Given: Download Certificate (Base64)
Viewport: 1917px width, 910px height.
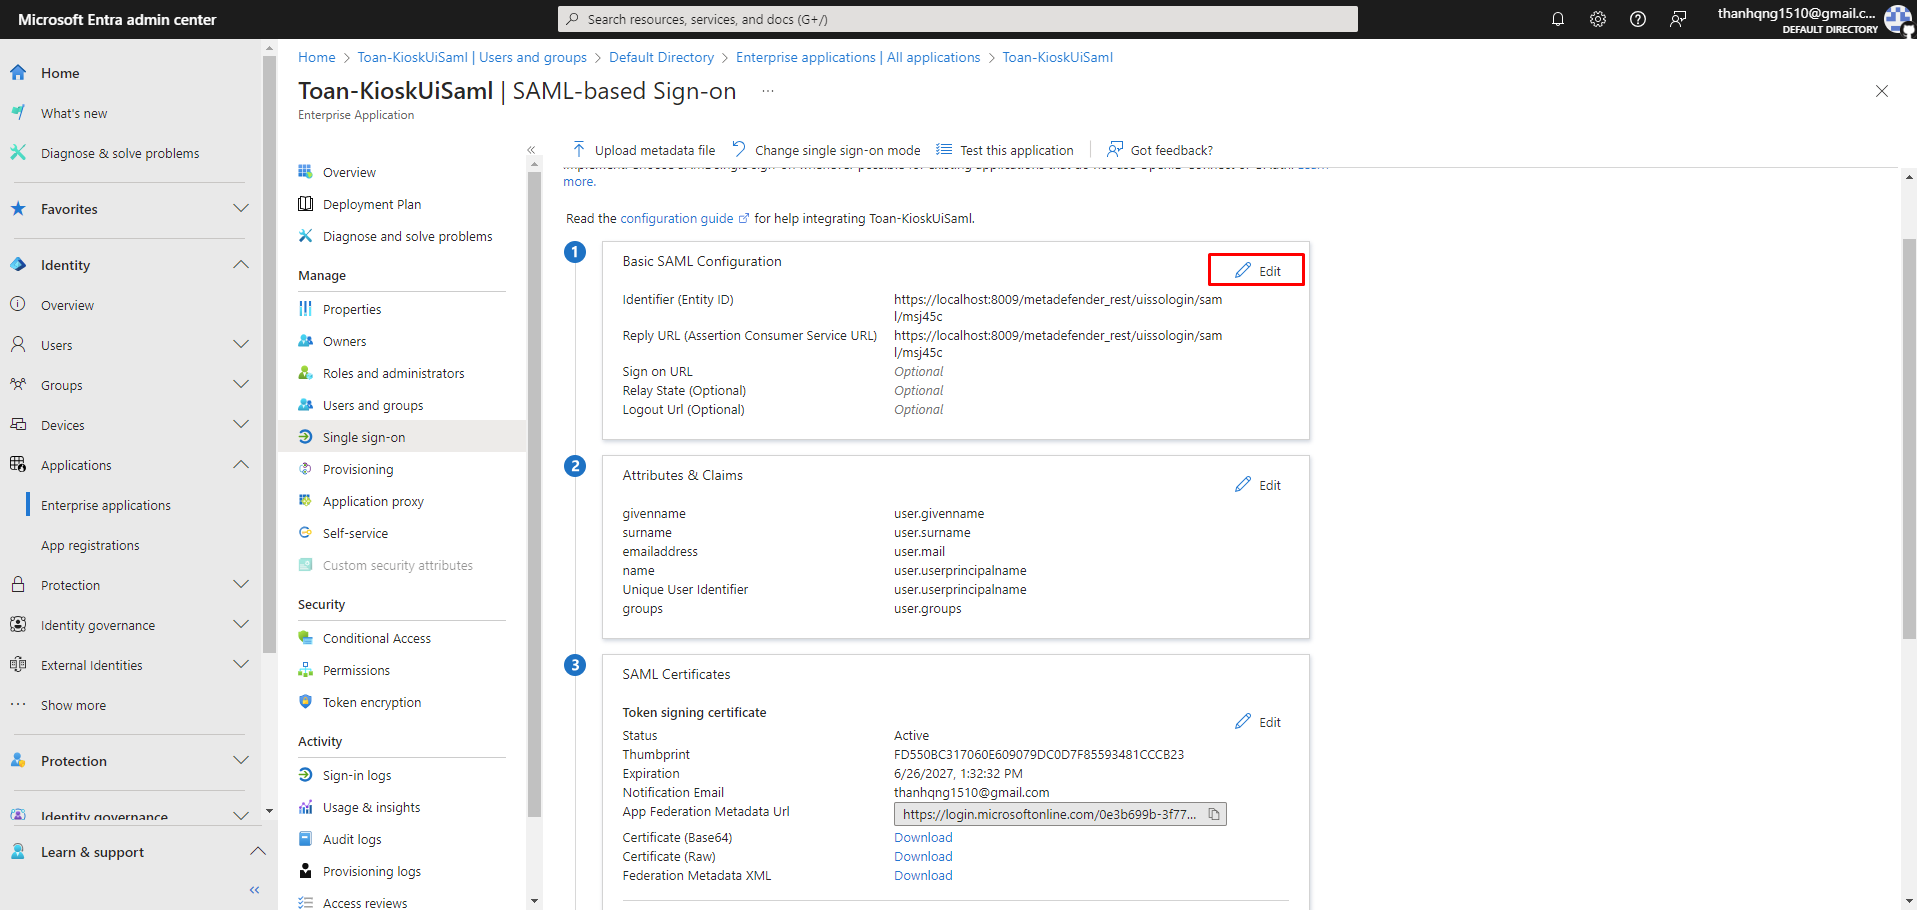Looking at the screenshot, I should 923,837.
